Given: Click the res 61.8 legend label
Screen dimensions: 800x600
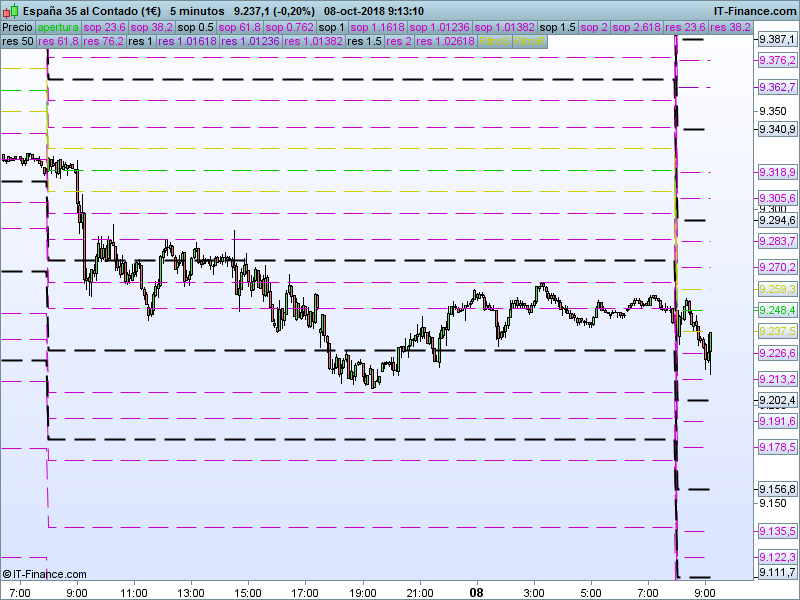Looking at the screenshot, I should (58, 41).
